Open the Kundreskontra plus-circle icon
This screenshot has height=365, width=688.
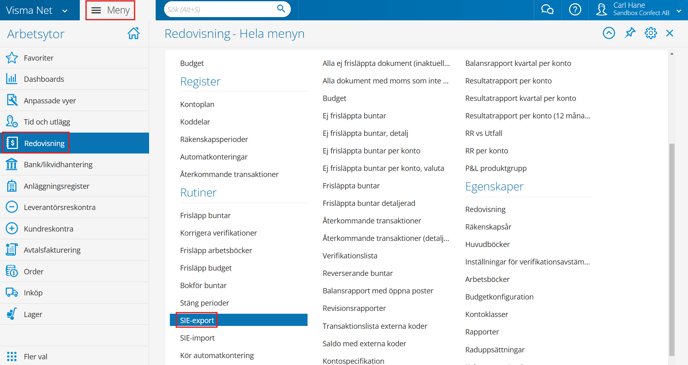[12, 229]
